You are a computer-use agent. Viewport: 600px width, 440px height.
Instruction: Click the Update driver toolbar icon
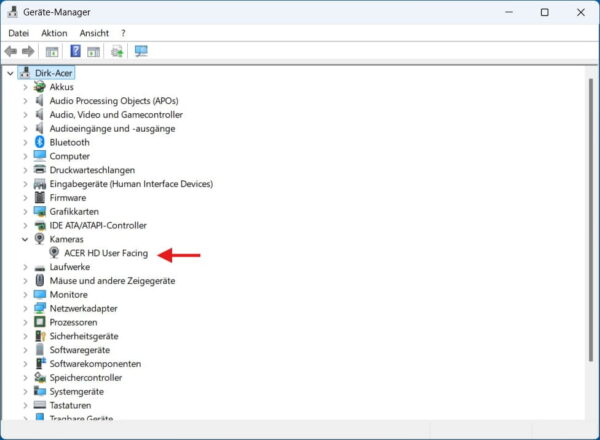pos(117,51)
